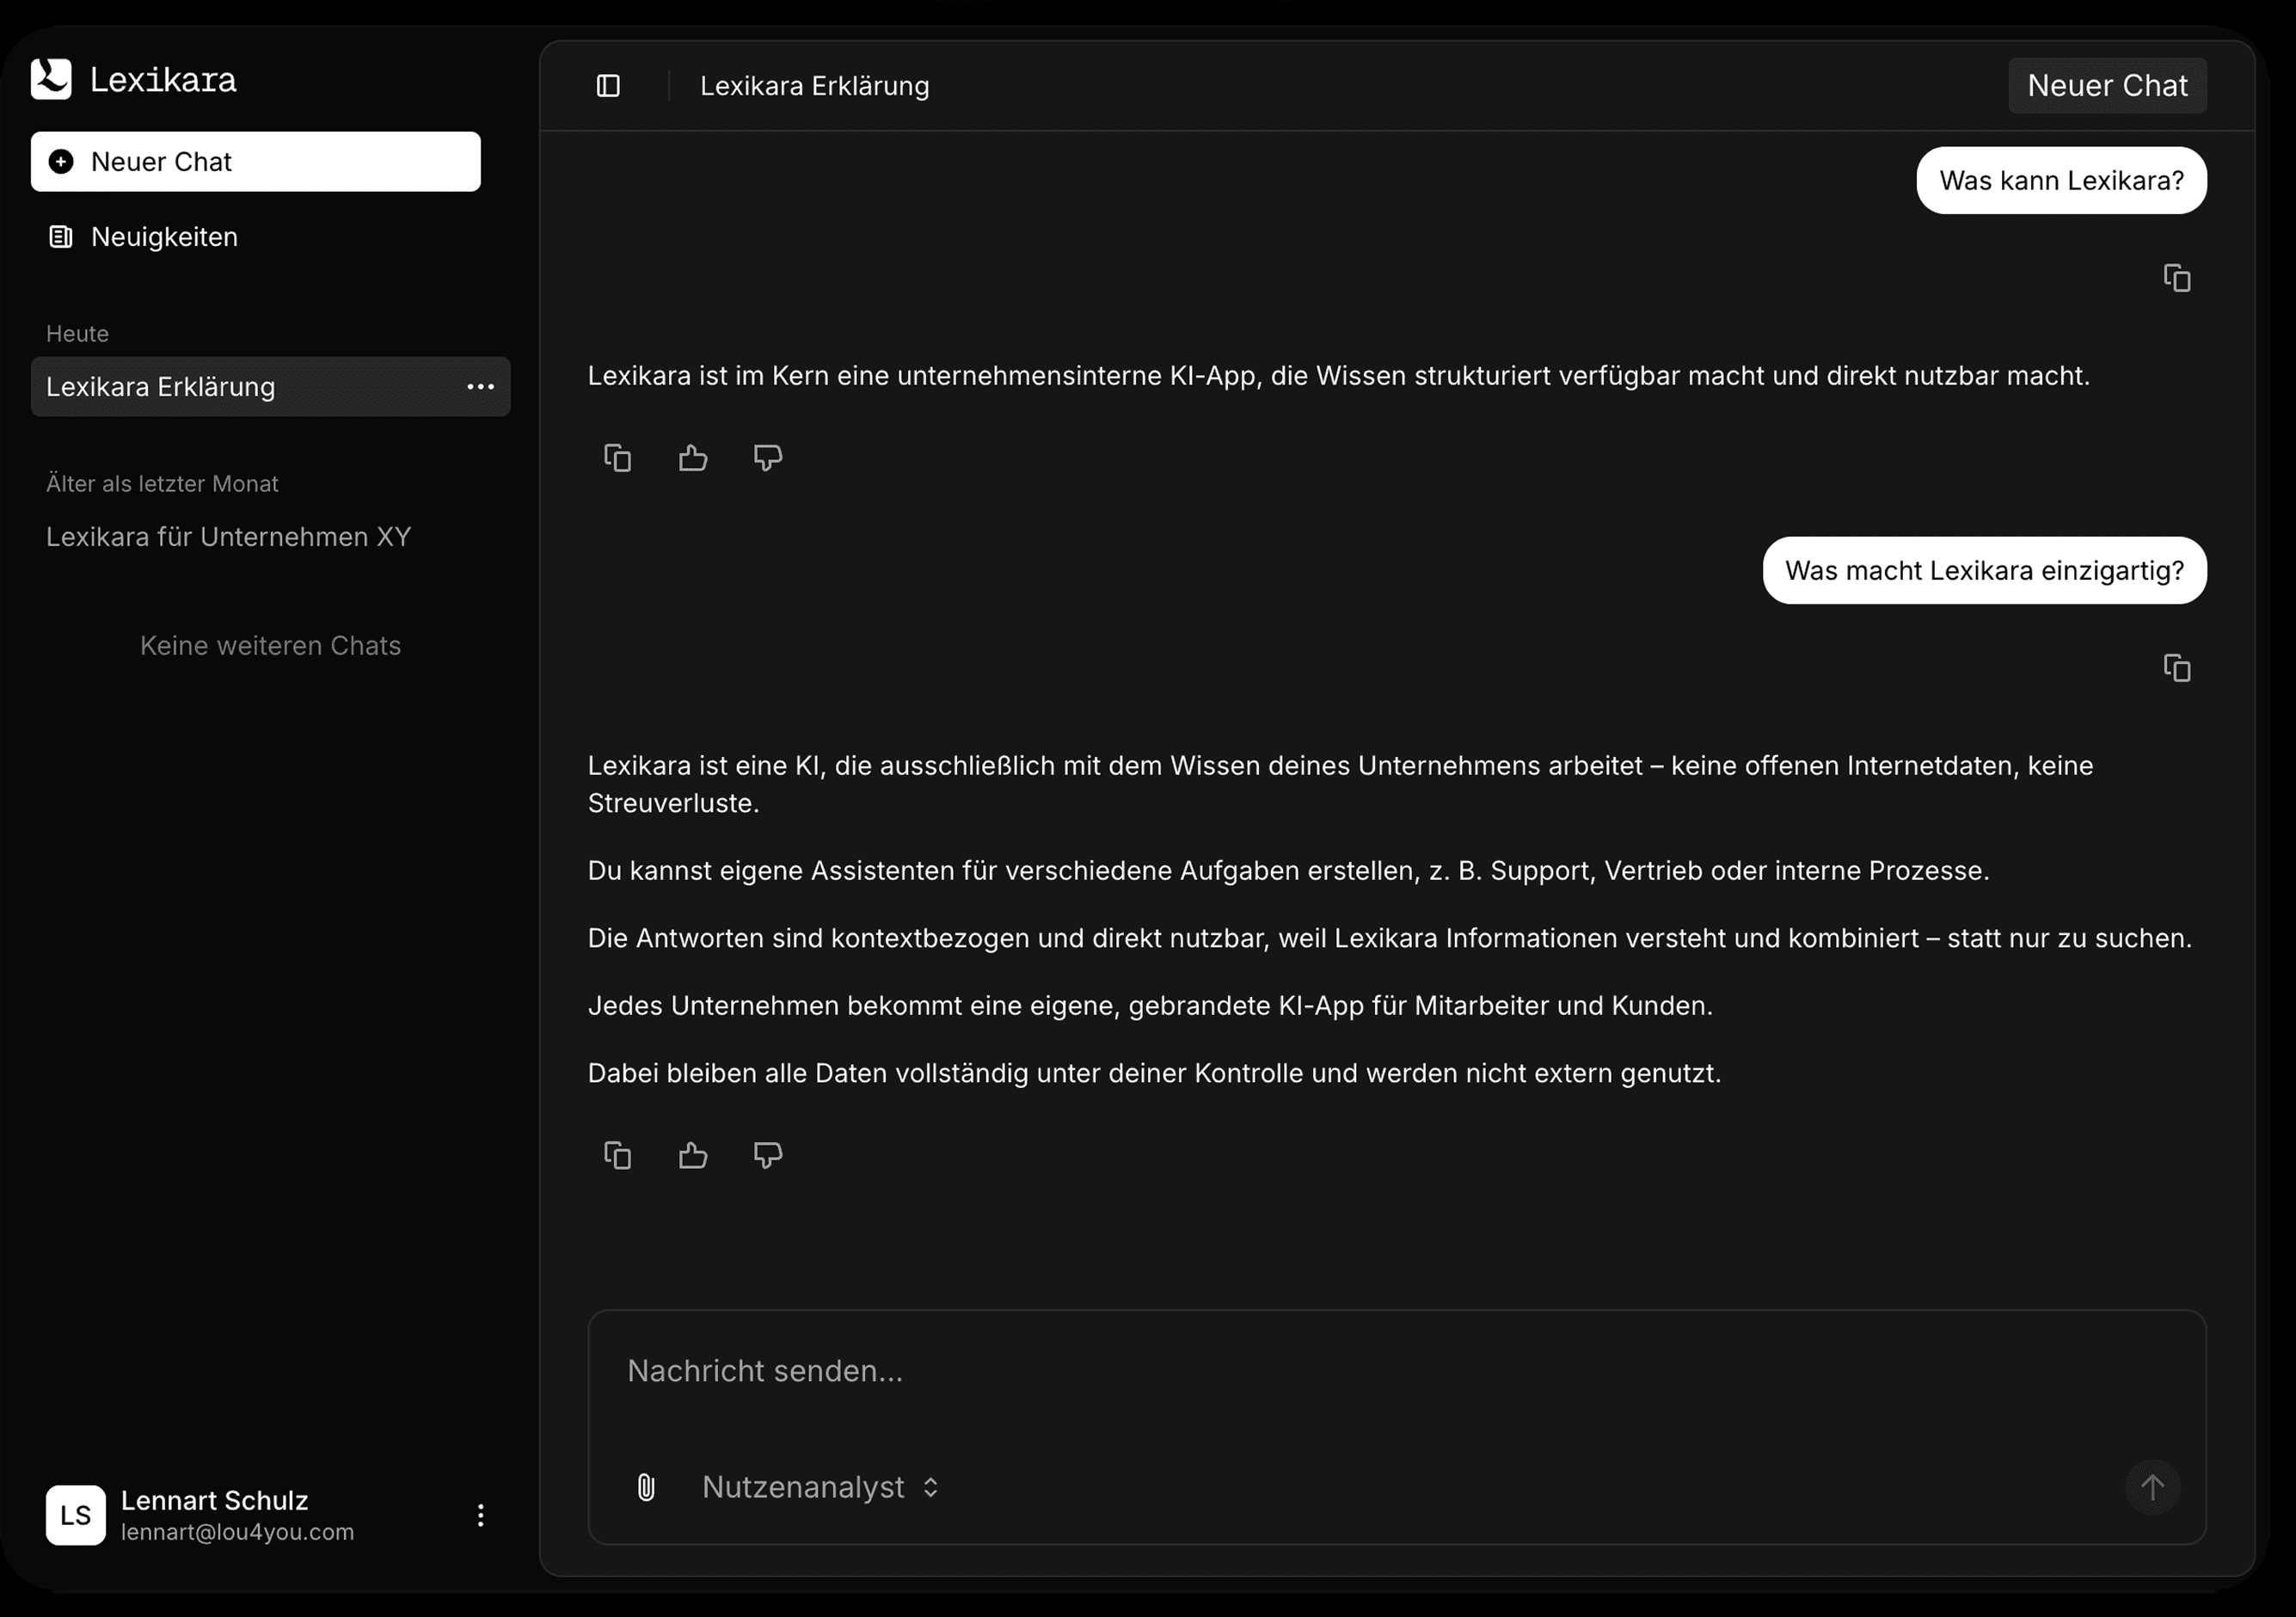The height and width of the screenshot is (1617, 2296).
Task: Click the LS avatar
Action: coord(76,1515)
